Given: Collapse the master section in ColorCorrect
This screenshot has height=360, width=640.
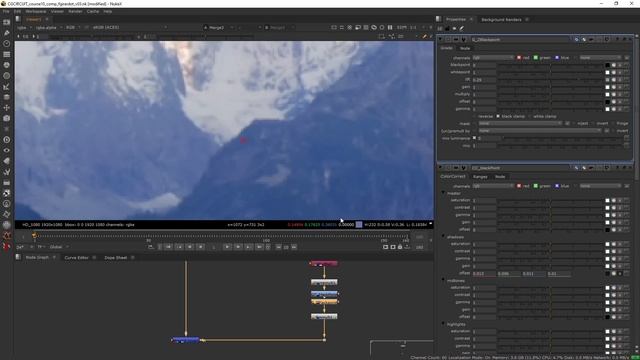Looking at the screenshot, I should (x=443, y=193).
